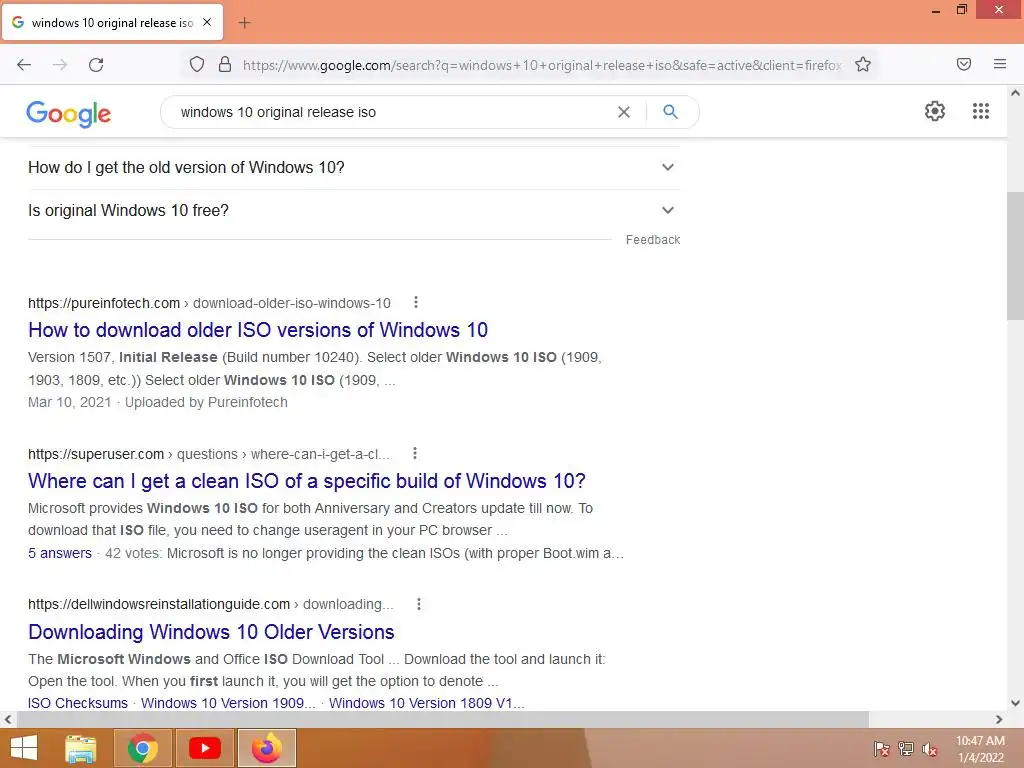Open YouTube from the taskbar
1024x768 pixels.
[x=204, y=748]
